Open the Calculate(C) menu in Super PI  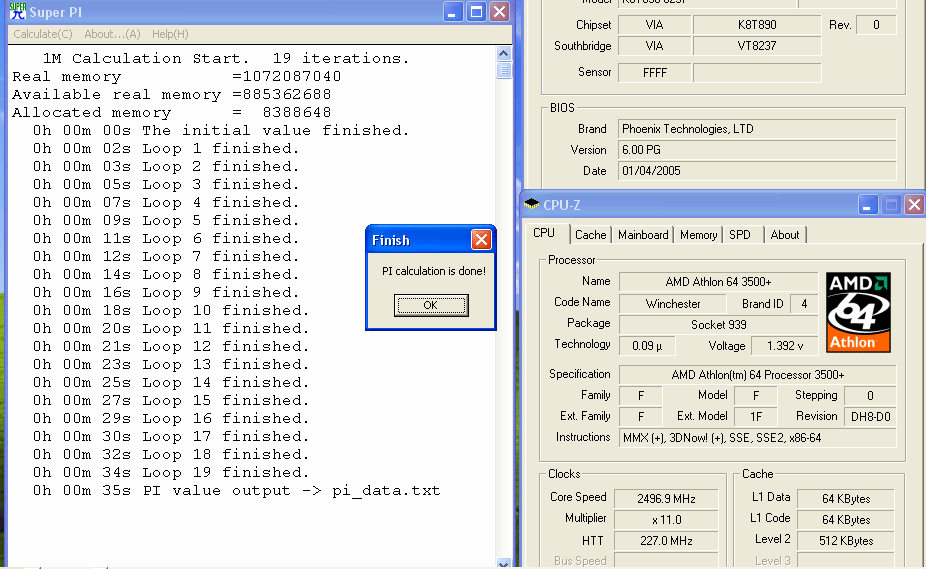click(x=43, y=34)
